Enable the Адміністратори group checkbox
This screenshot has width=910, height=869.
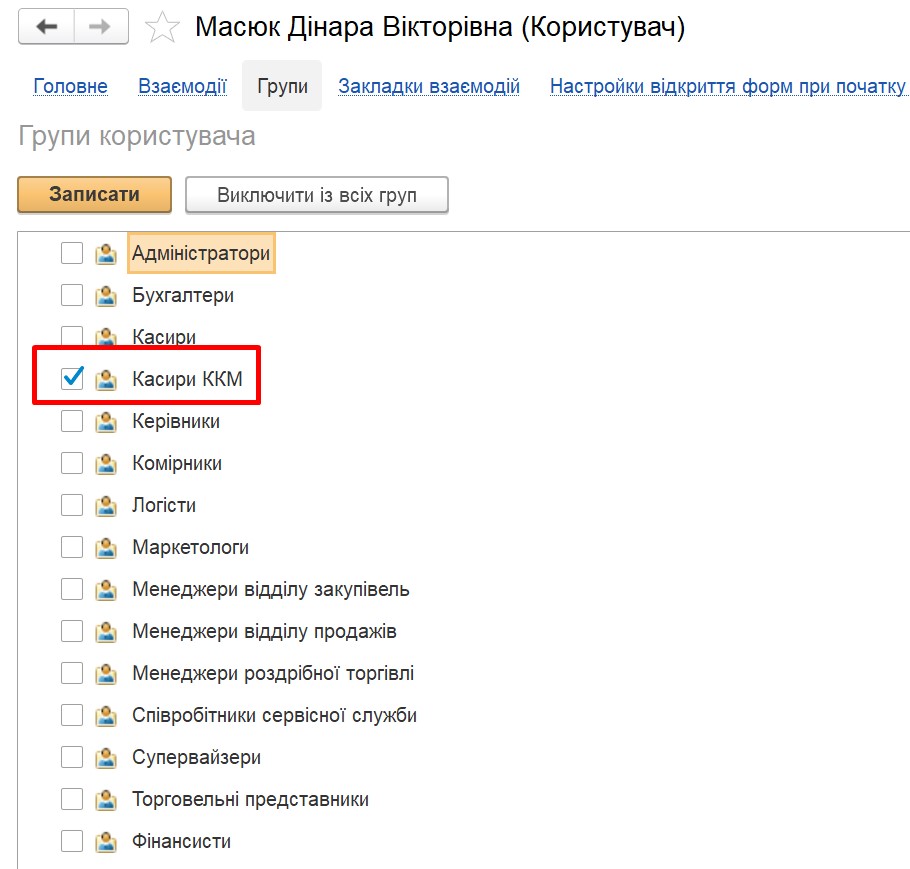pos(72,253)
